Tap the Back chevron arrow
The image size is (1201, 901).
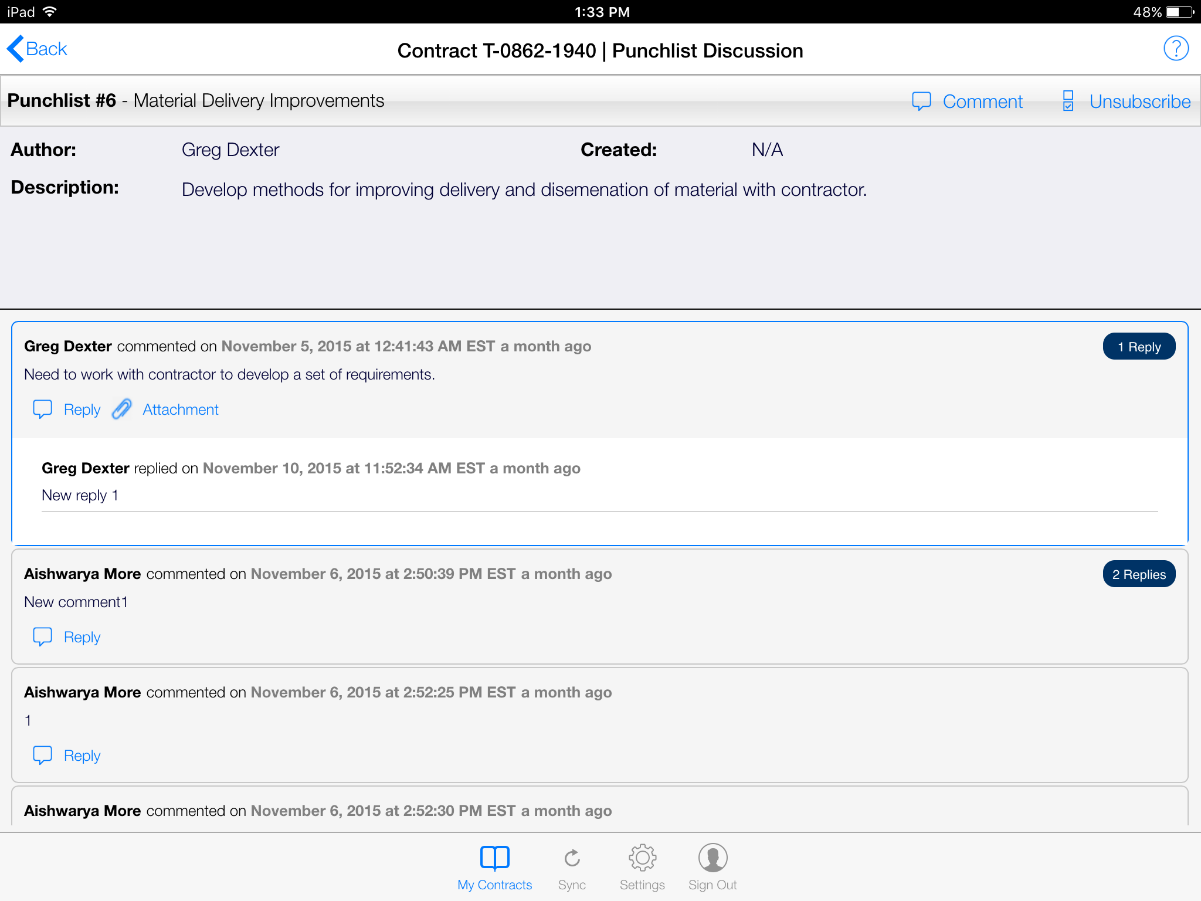tap(15, 49)
